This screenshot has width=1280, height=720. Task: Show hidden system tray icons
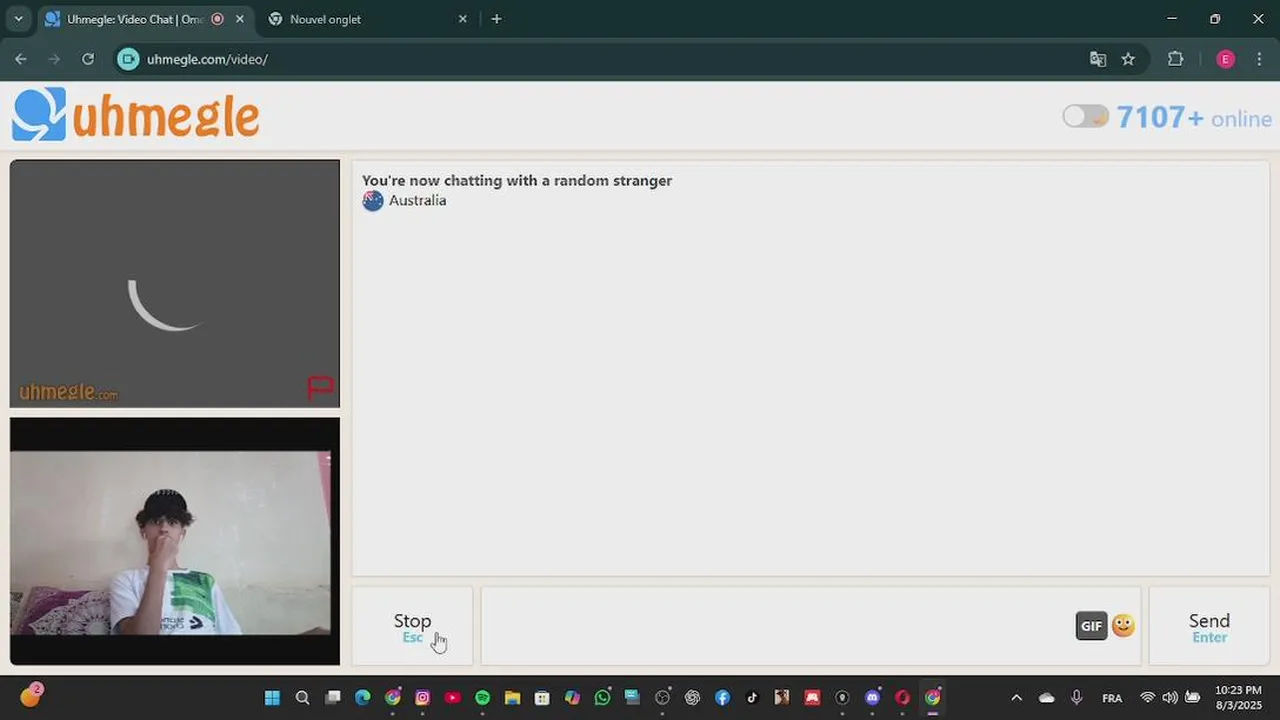(1016, 698)
